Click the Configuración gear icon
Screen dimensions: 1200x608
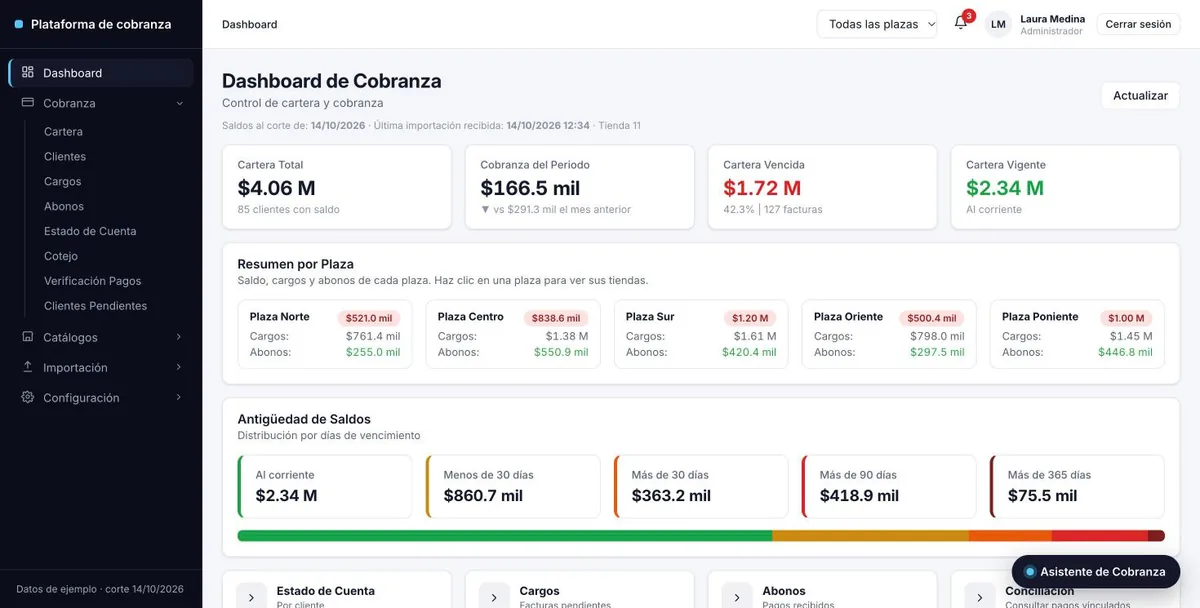[x=28, y=397]
